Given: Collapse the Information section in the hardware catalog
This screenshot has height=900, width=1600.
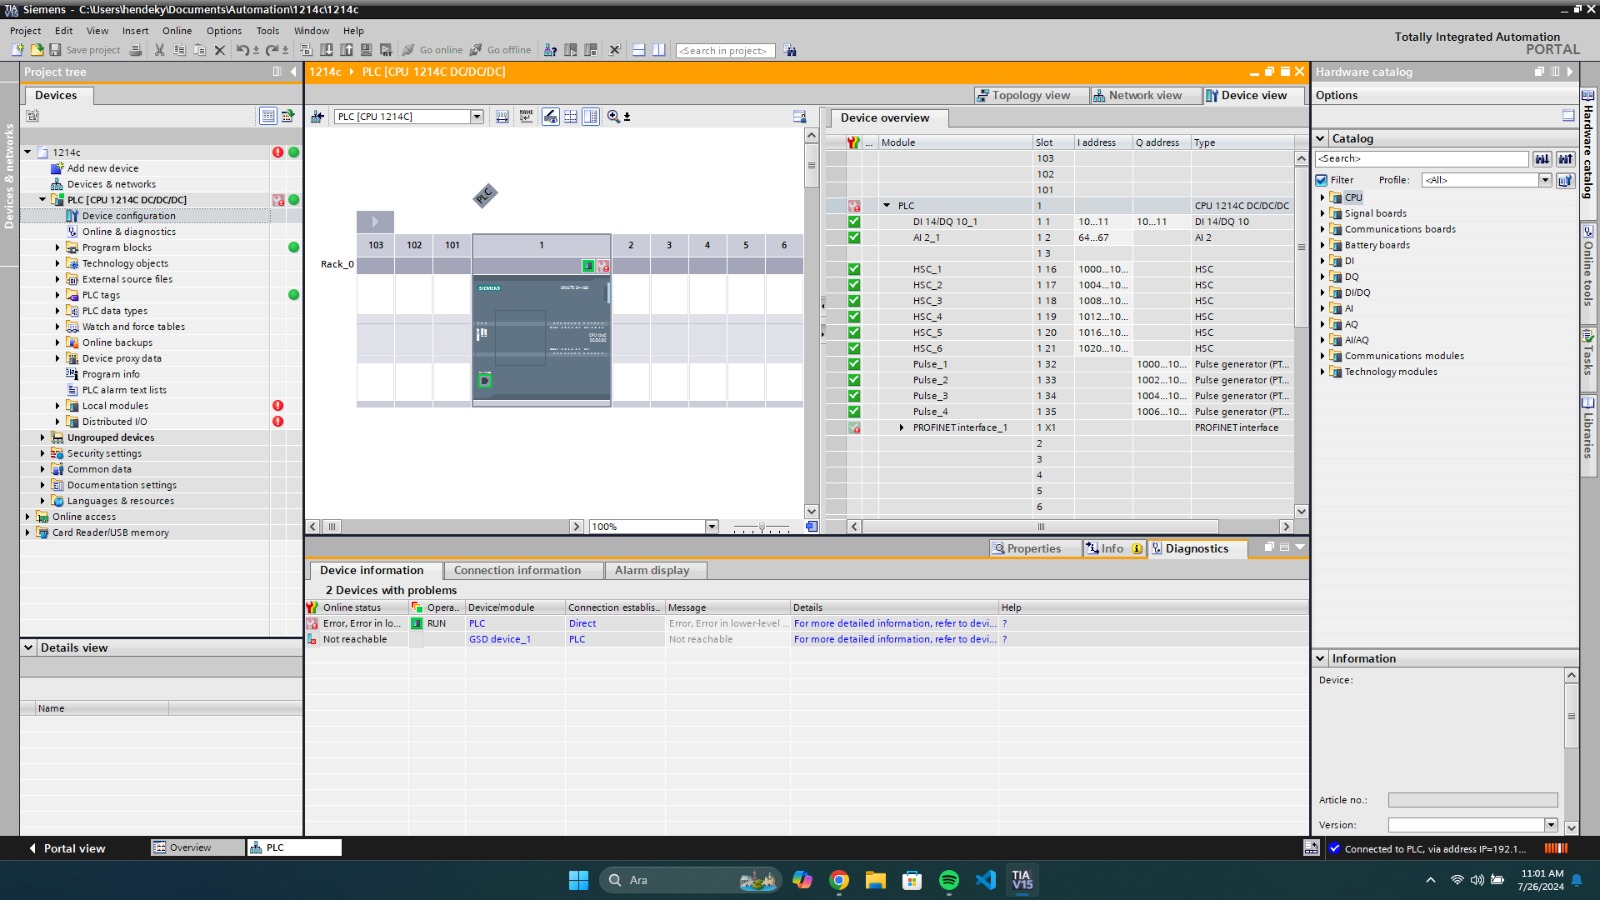Looking at the screenshot, I should point(1321,659).
